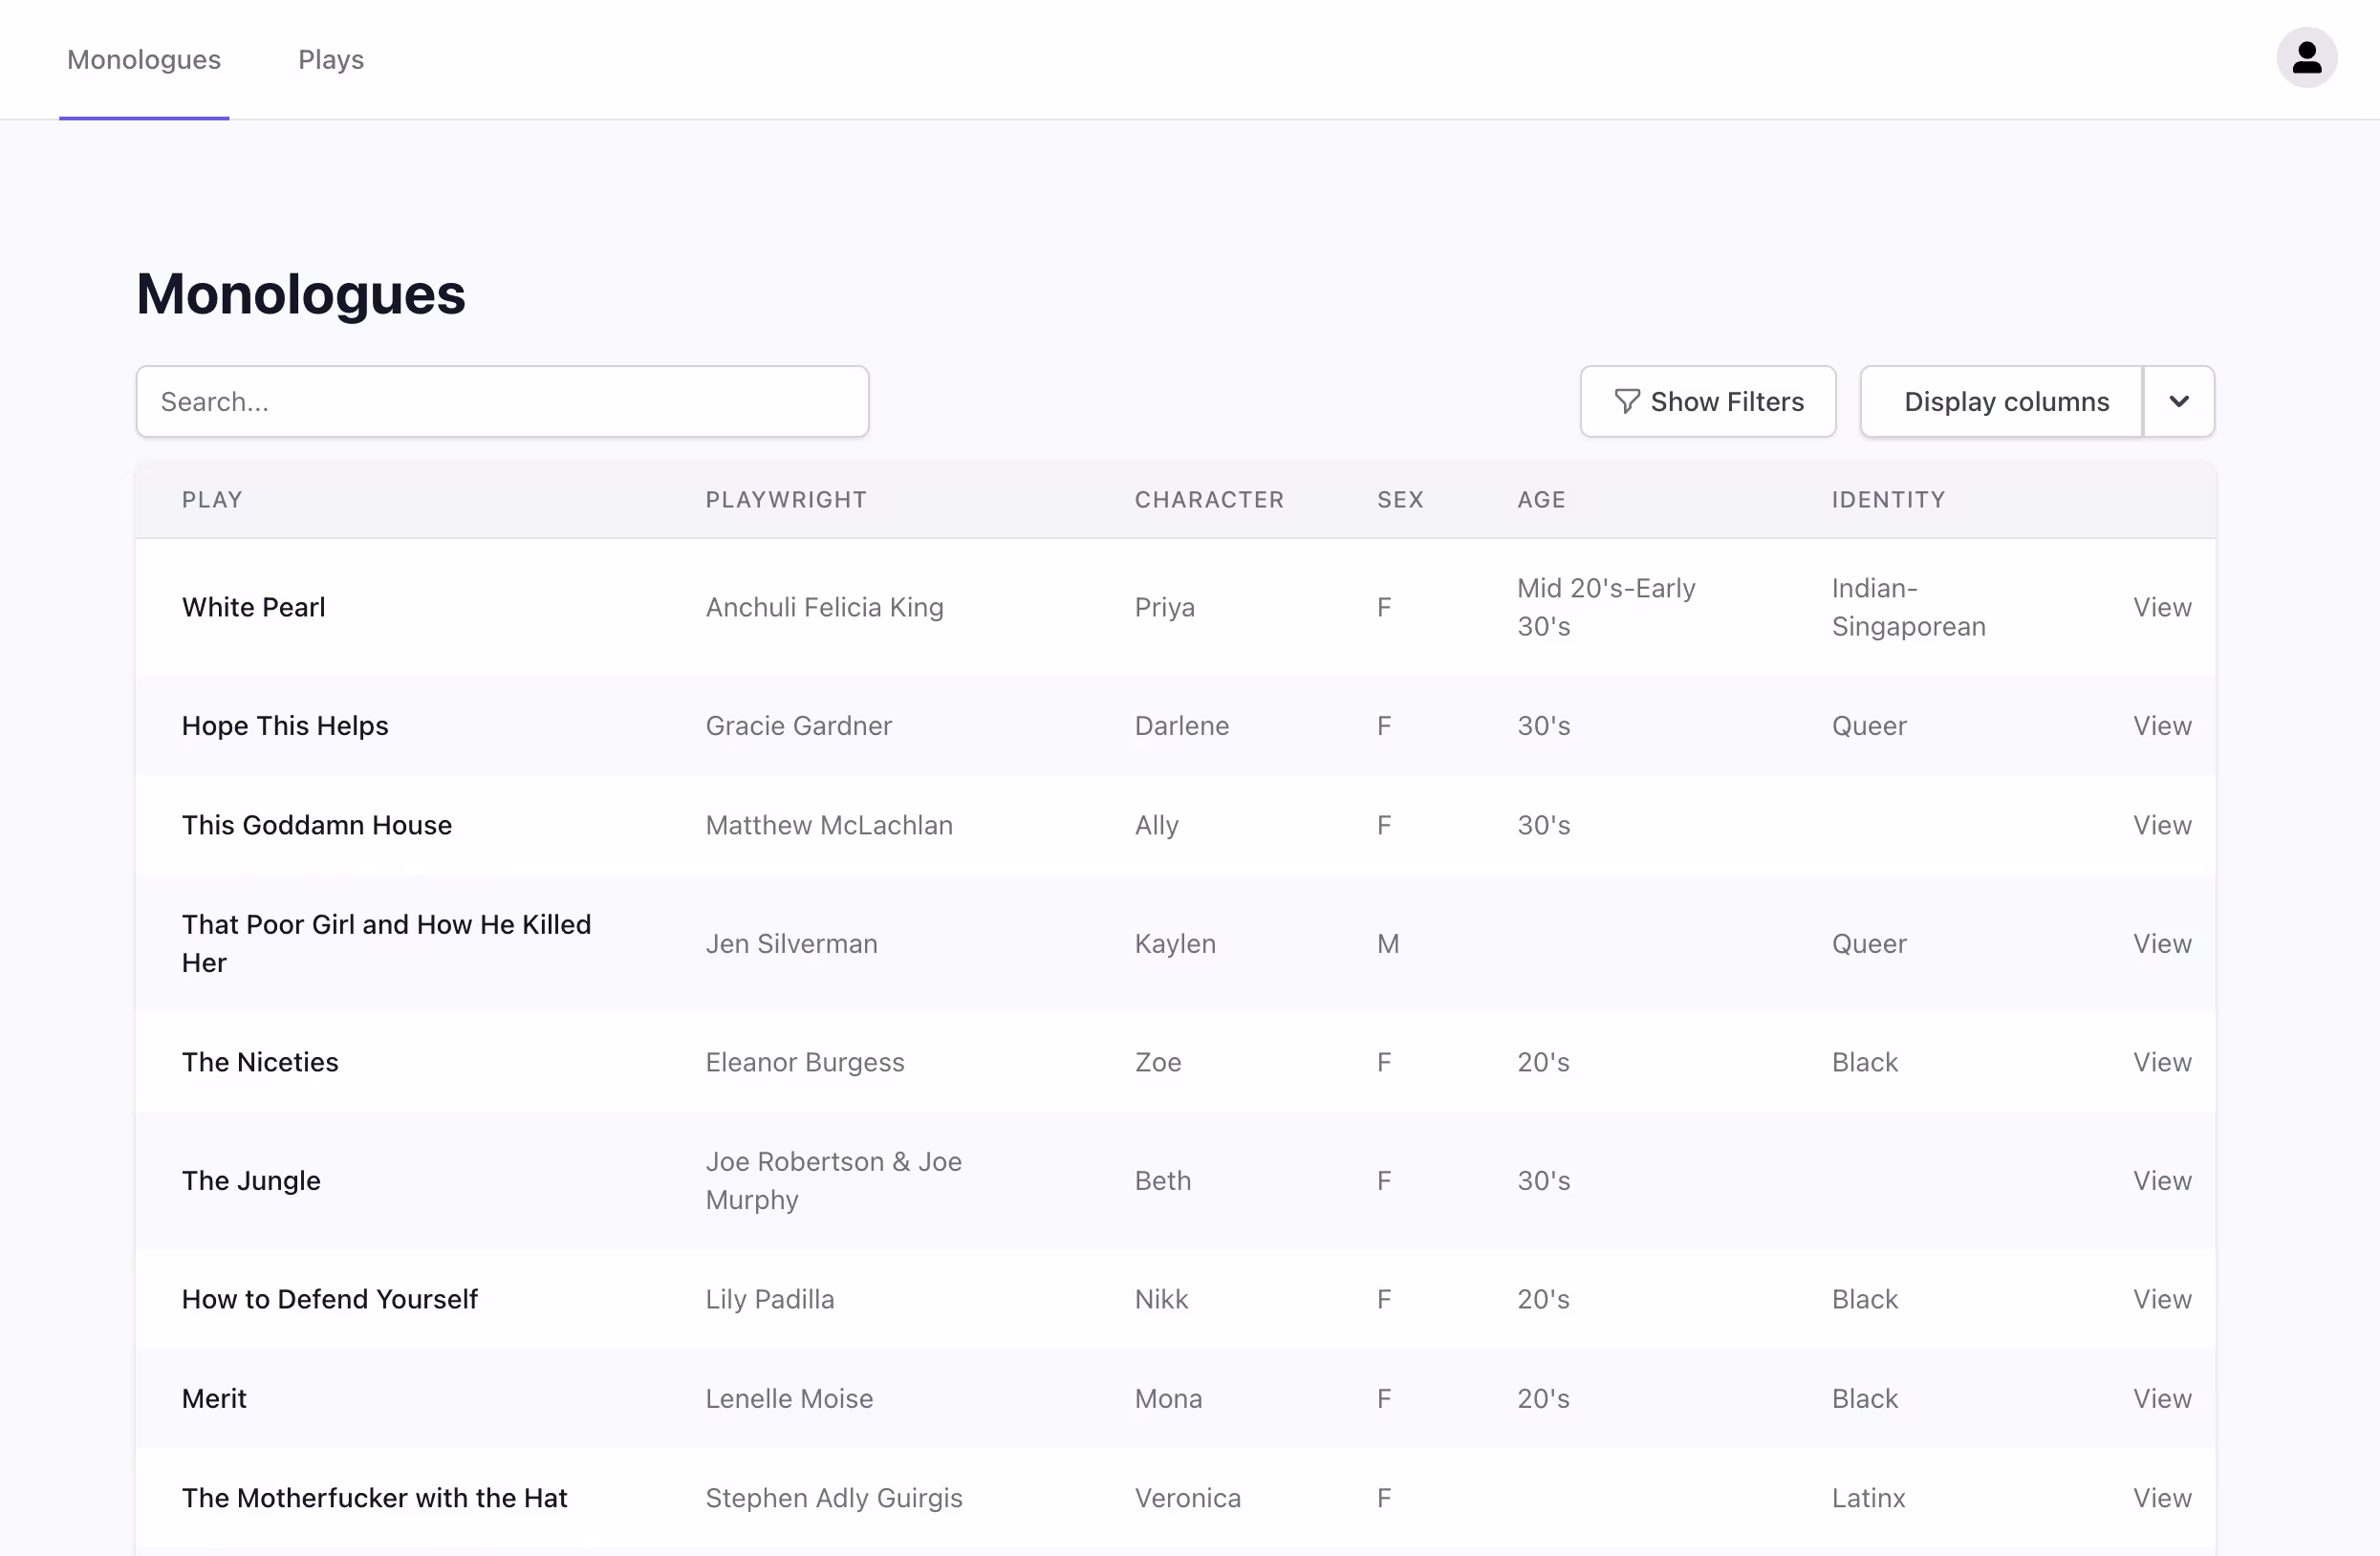
Task: View the Hope This Helps monologue
Action: click(2161, 726)
